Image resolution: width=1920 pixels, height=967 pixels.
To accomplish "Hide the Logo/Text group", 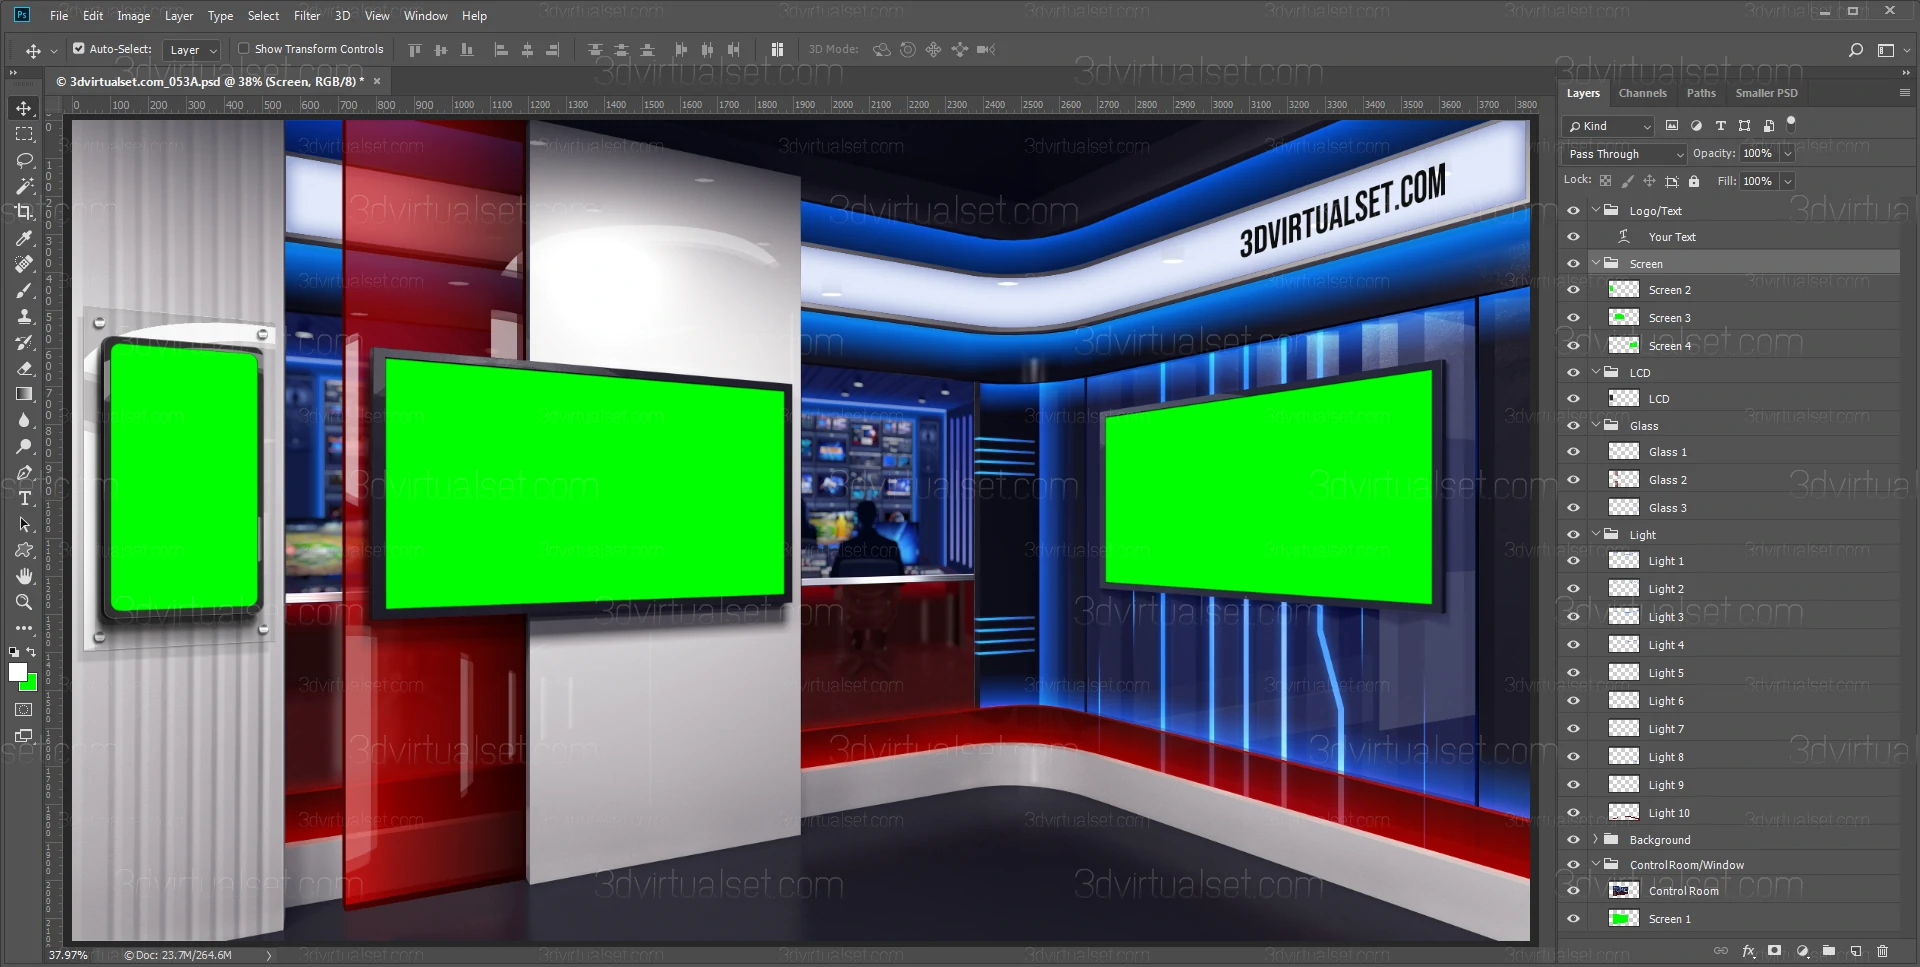I will point(1573,211).
